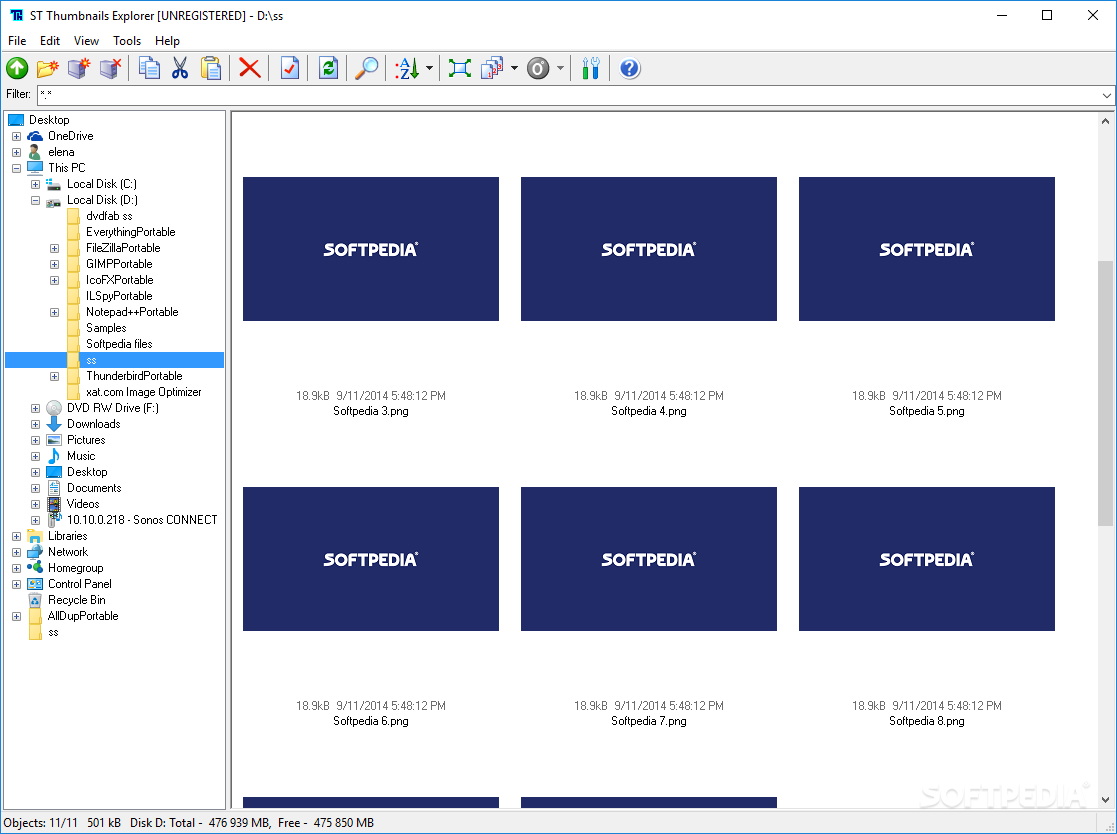
Task: Expand the ThunderbirdPortable folder
Action: click(54, 376)
